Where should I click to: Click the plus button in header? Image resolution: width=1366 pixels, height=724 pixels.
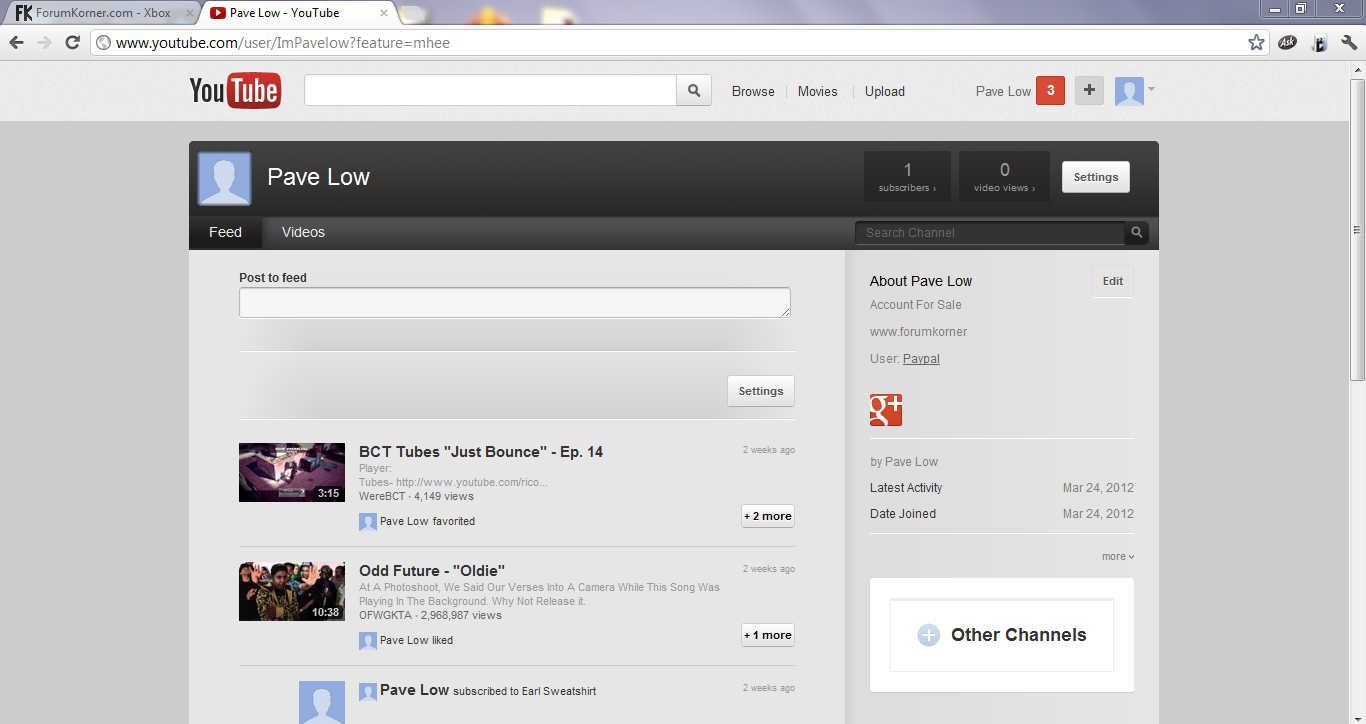(1089, 91)
